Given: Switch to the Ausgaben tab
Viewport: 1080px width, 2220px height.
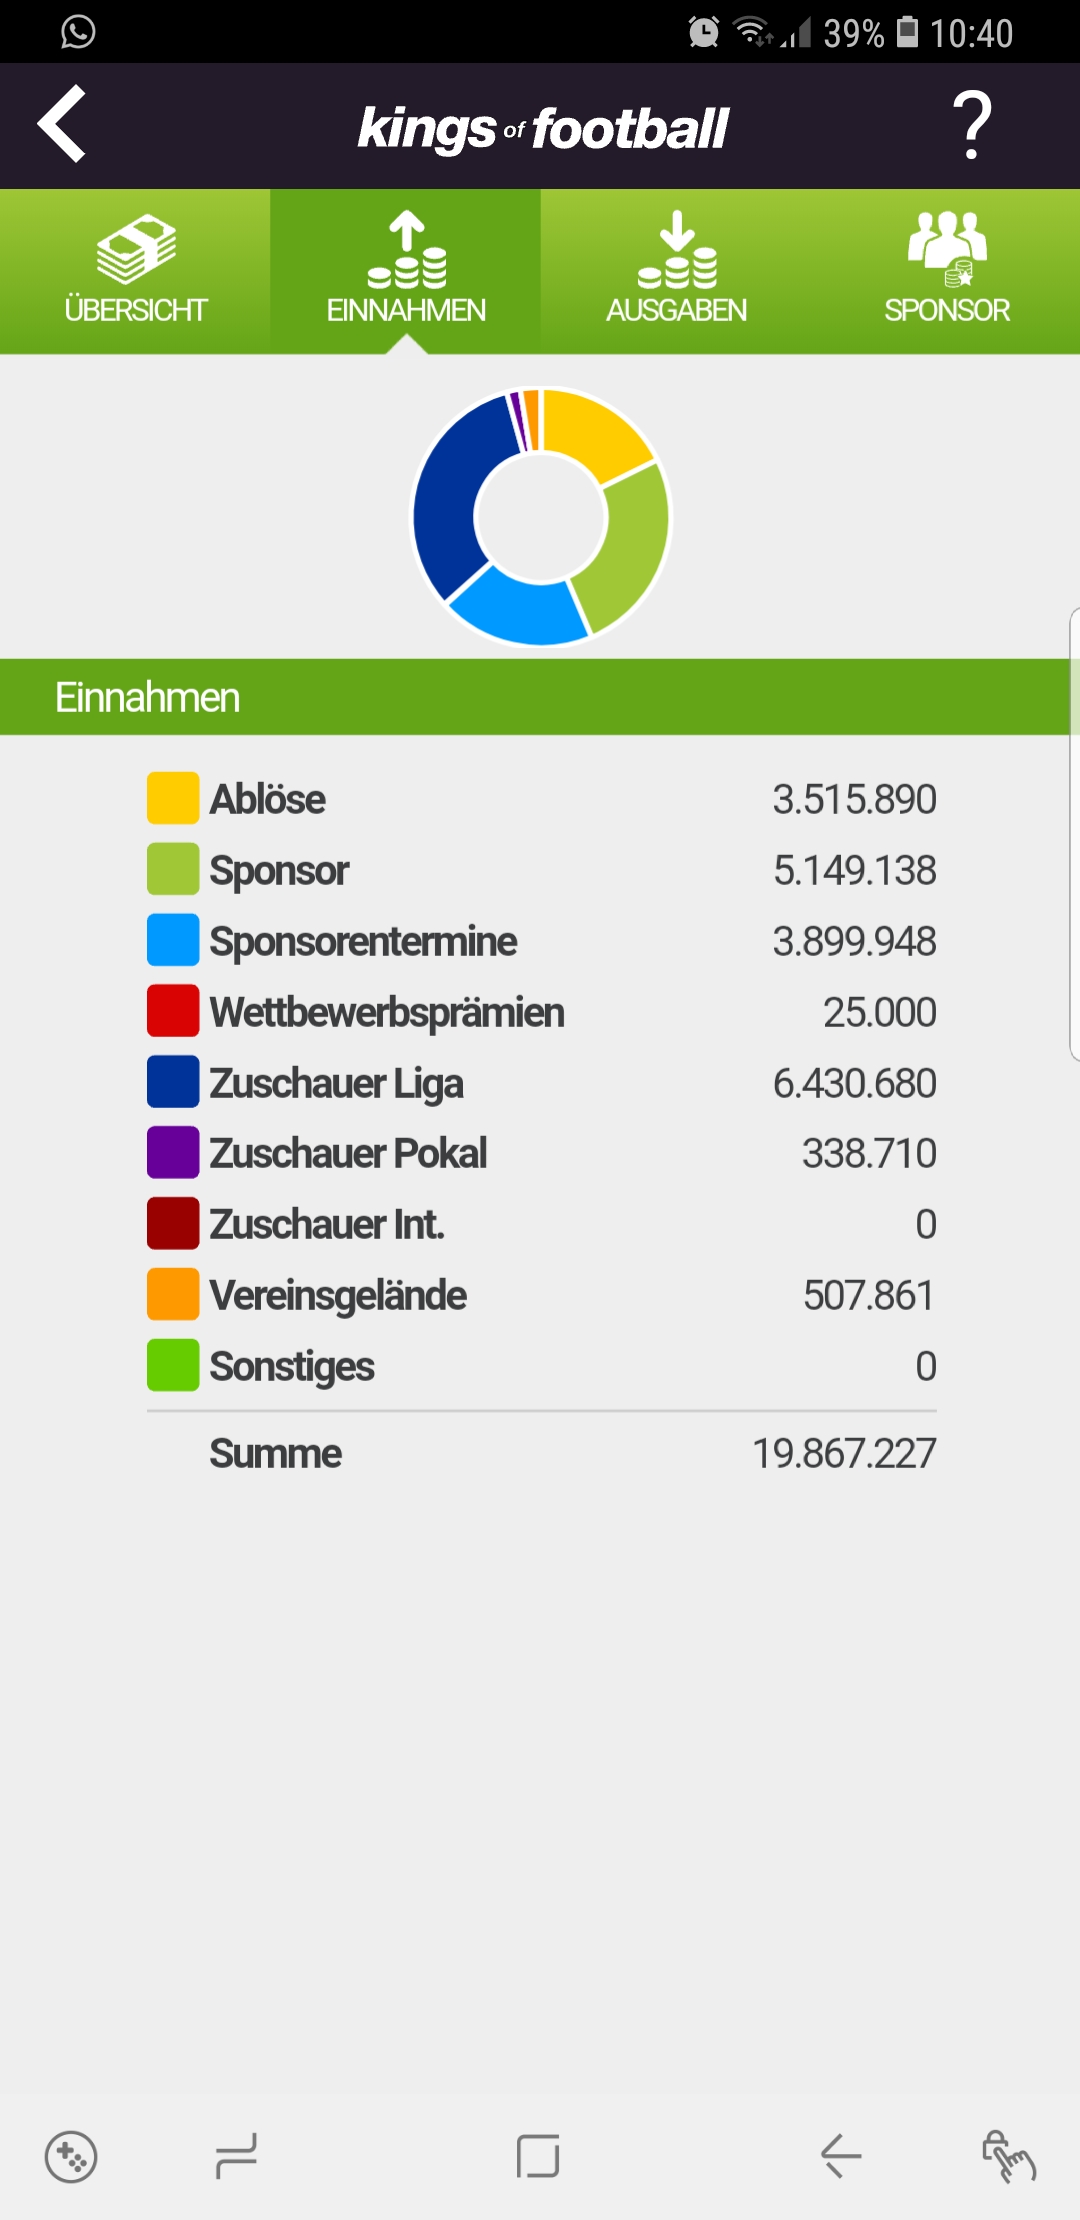Looking at the screenshot, I should click(676, 271).
